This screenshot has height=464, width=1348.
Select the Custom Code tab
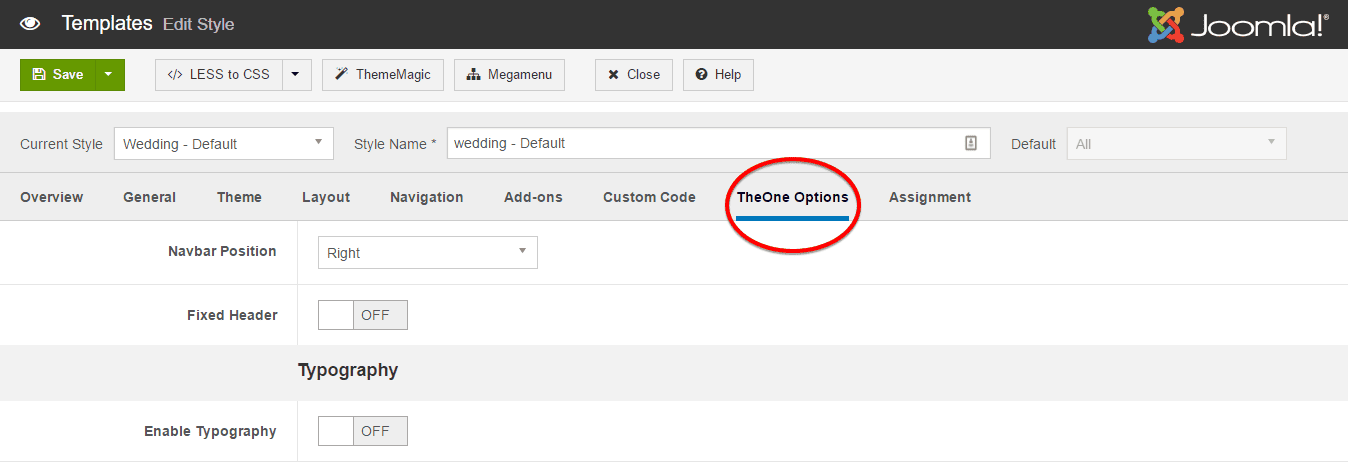(x=649, y=198)
